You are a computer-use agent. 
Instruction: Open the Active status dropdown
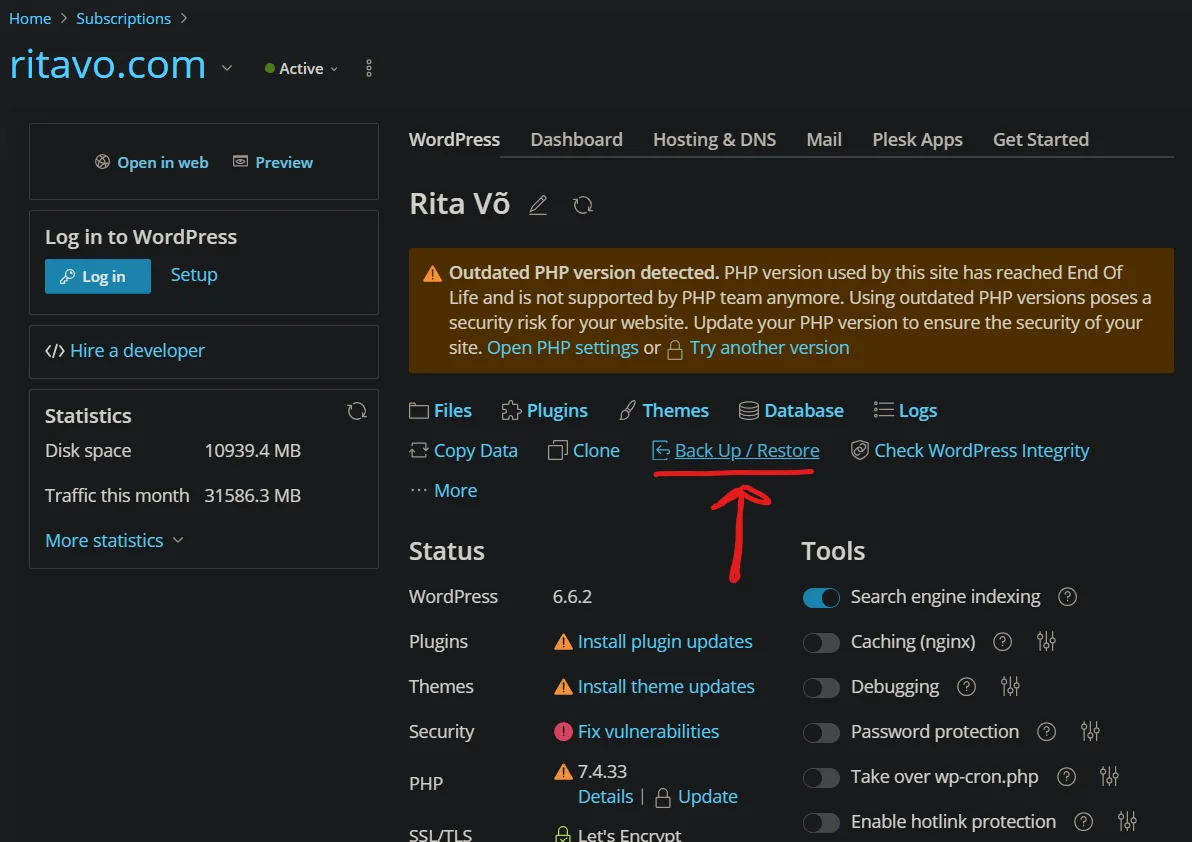pos(301,68)
